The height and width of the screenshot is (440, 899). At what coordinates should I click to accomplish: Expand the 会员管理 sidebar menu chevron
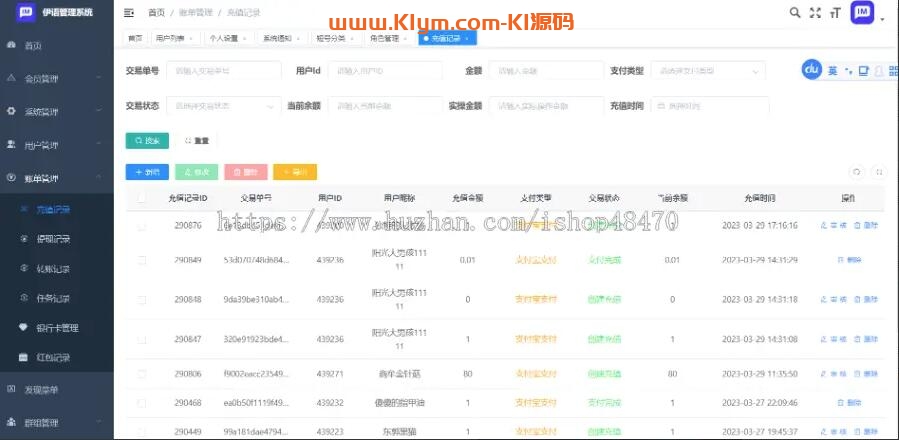[99, 78]
